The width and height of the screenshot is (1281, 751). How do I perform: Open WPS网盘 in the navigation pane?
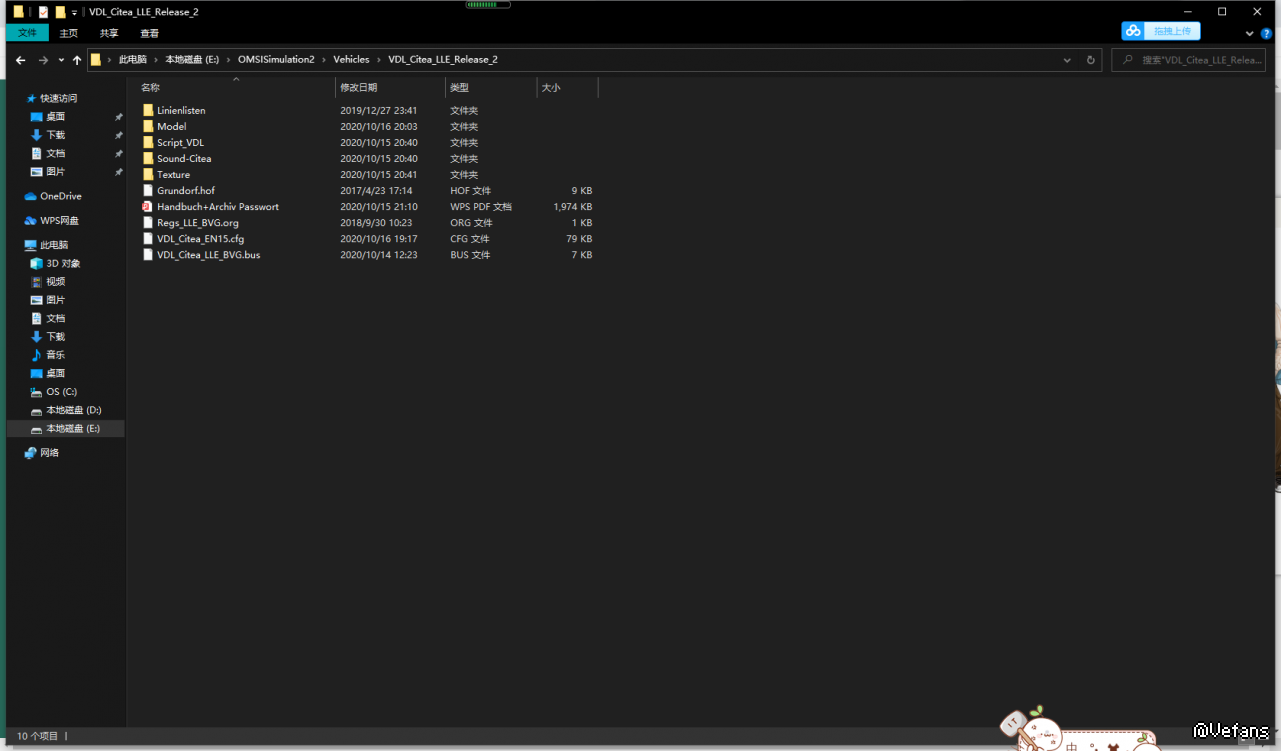tap(59, 221)
